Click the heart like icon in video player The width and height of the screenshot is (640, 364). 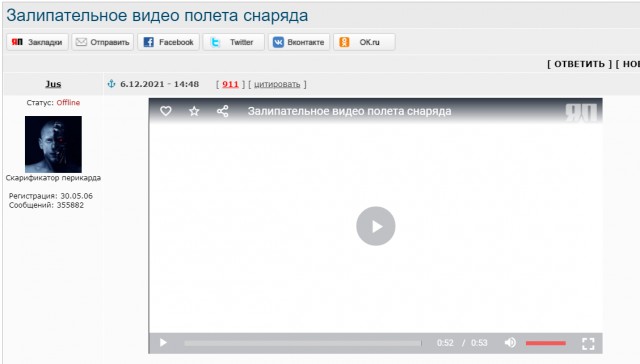coord(165,111)
